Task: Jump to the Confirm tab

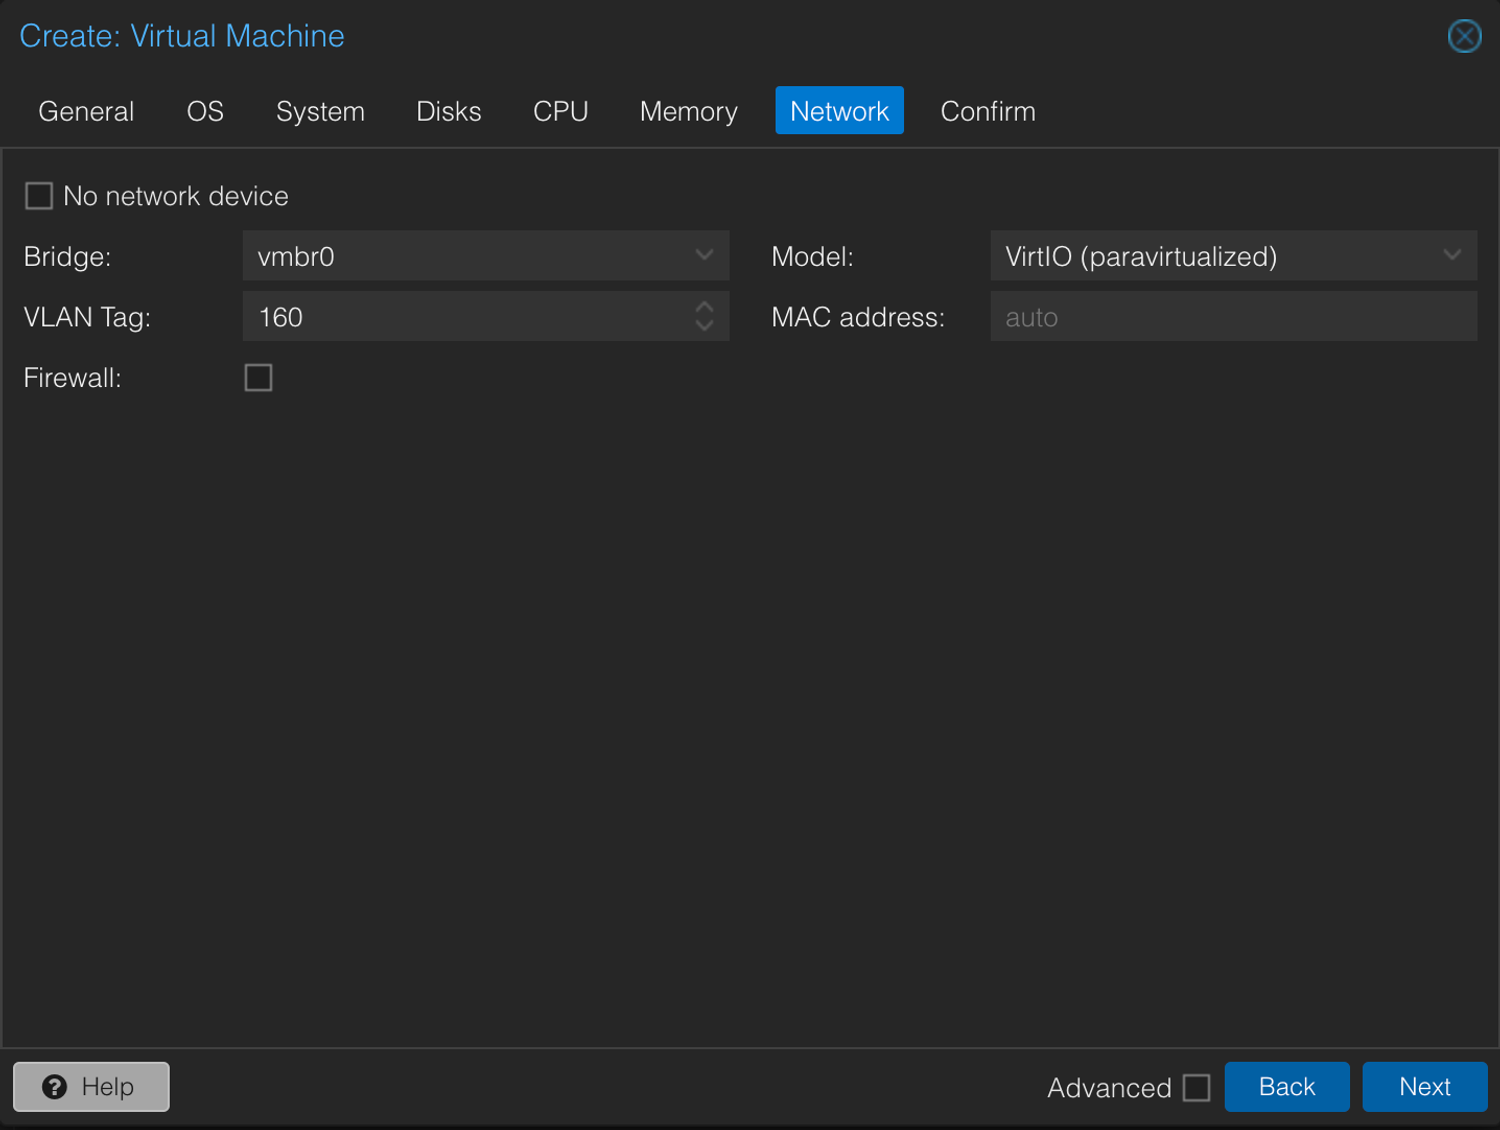Action: tap(988, 111)
